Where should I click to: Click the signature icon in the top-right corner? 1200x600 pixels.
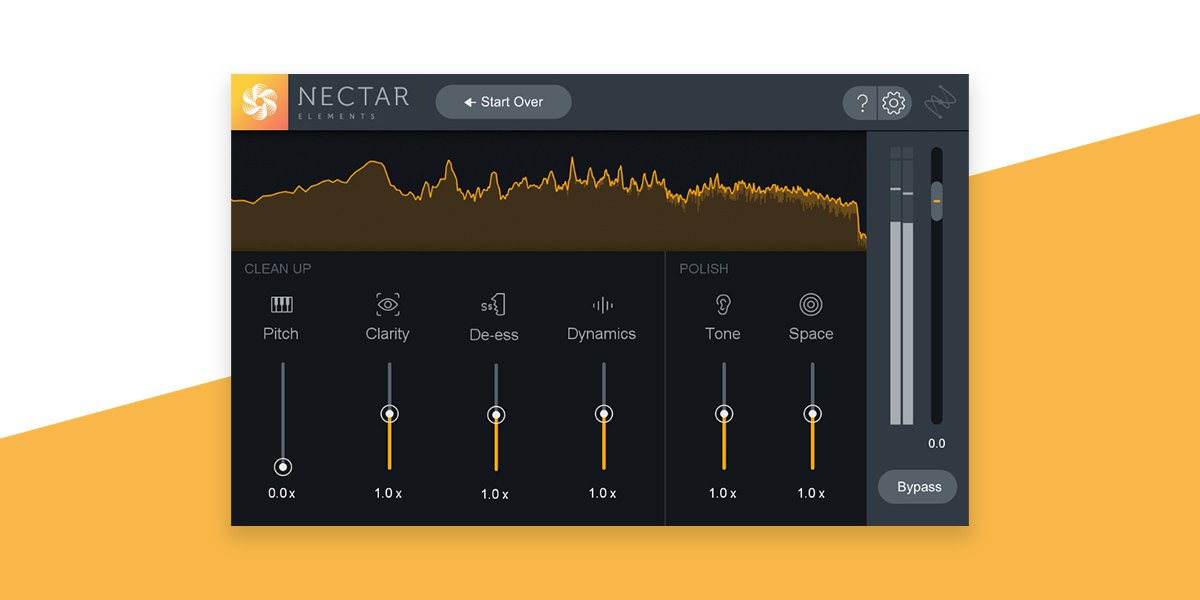pos(942,101)
